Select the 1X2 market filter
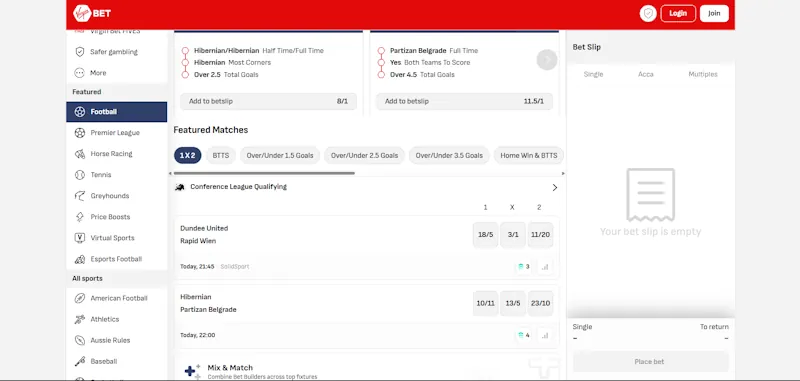 [x=188, y=156]
